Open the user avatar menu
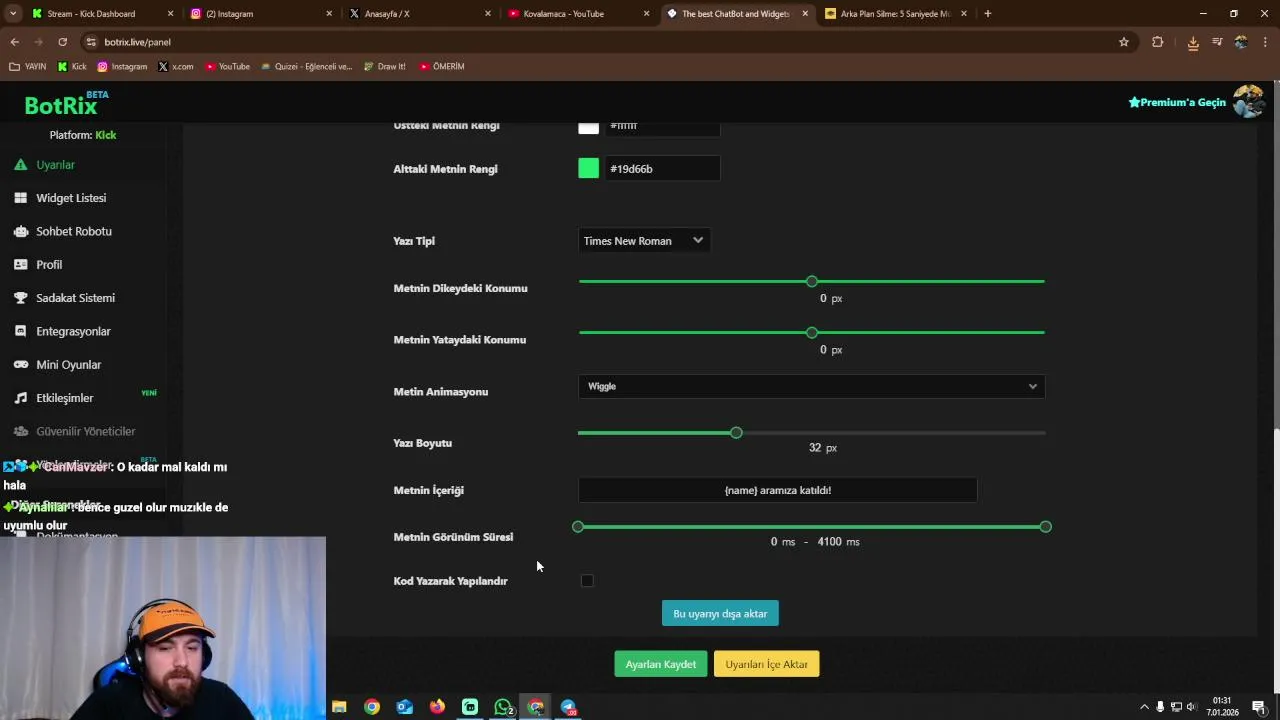This screenshot has height=720, width=1280. [1248, 102]
